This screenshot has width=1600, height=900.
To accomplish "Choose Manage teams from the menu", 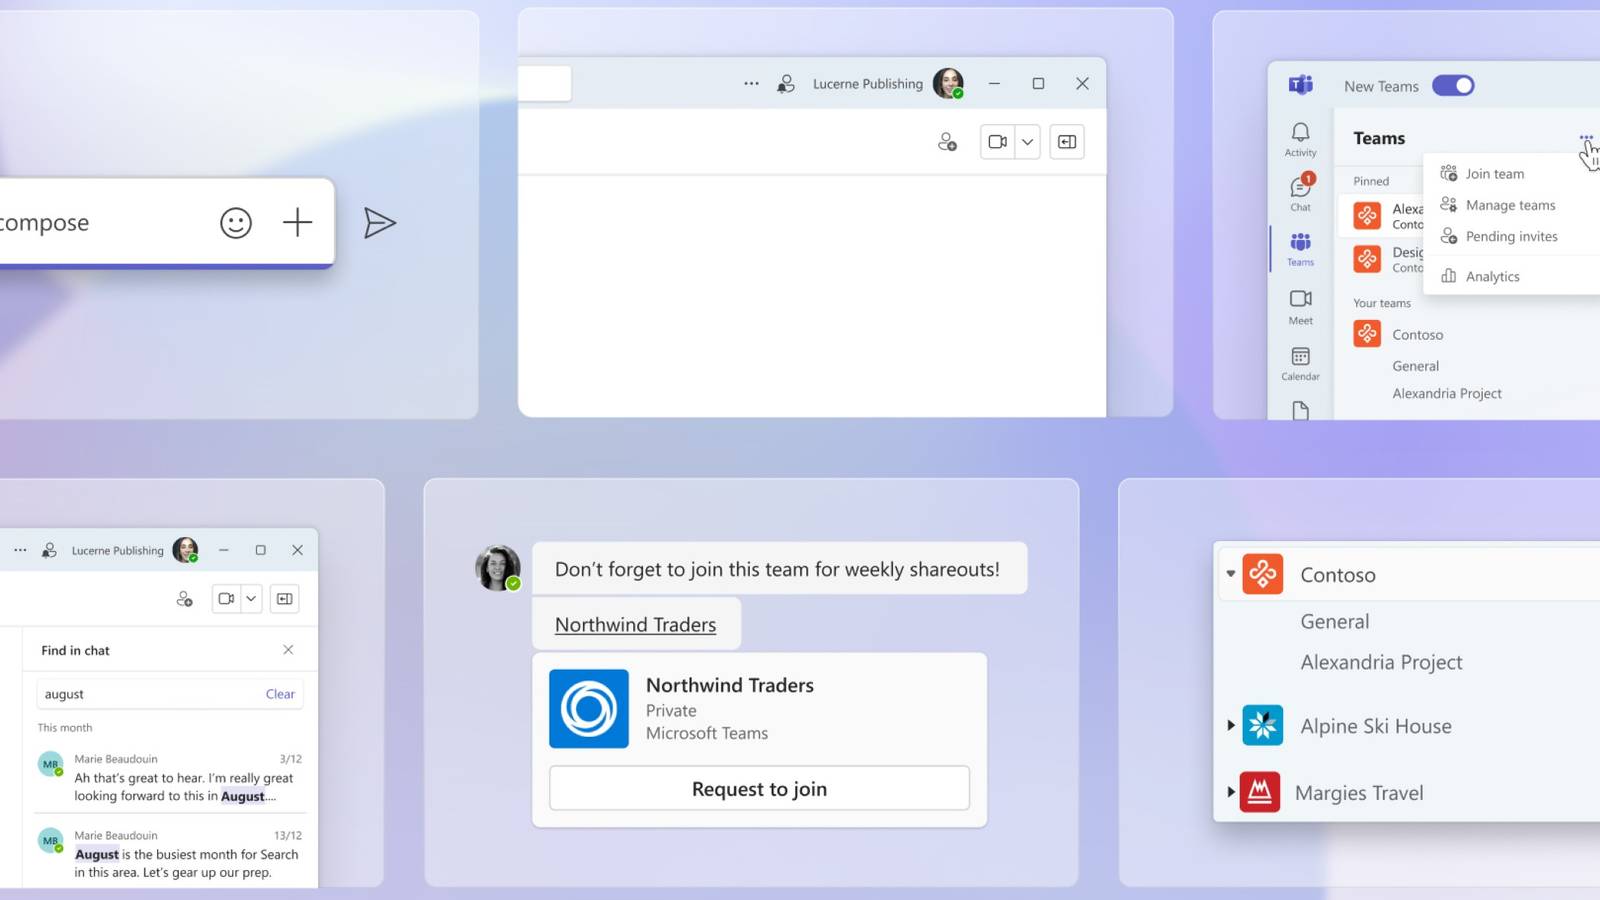I will pos(1509,204).
